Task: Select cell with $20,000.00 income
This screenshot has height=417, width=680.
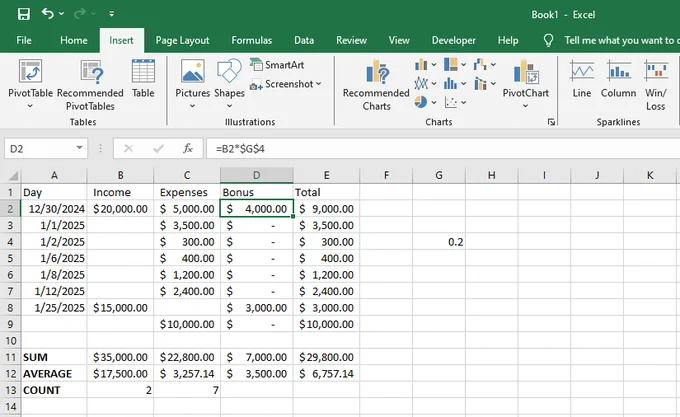Action: [x=121, y=208]
